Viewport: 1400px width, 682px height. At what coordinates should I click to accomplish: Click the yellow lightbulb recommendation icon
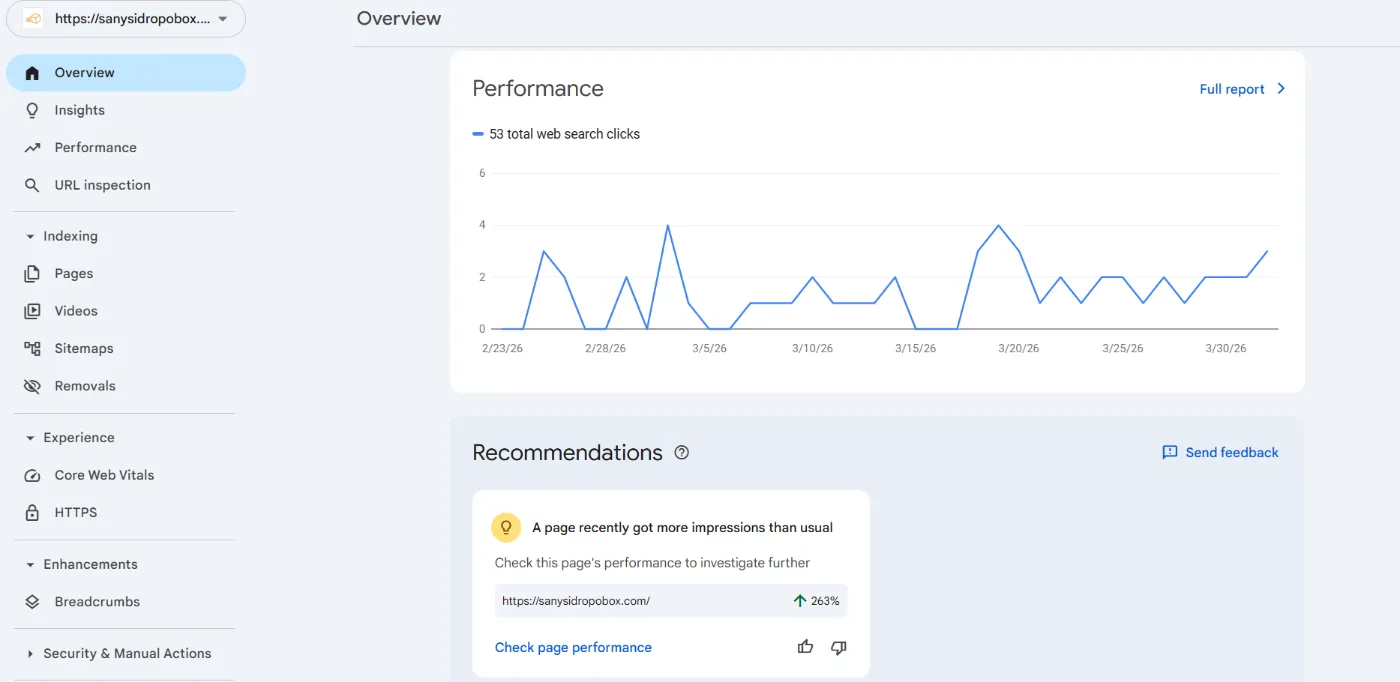click(506, 527)
